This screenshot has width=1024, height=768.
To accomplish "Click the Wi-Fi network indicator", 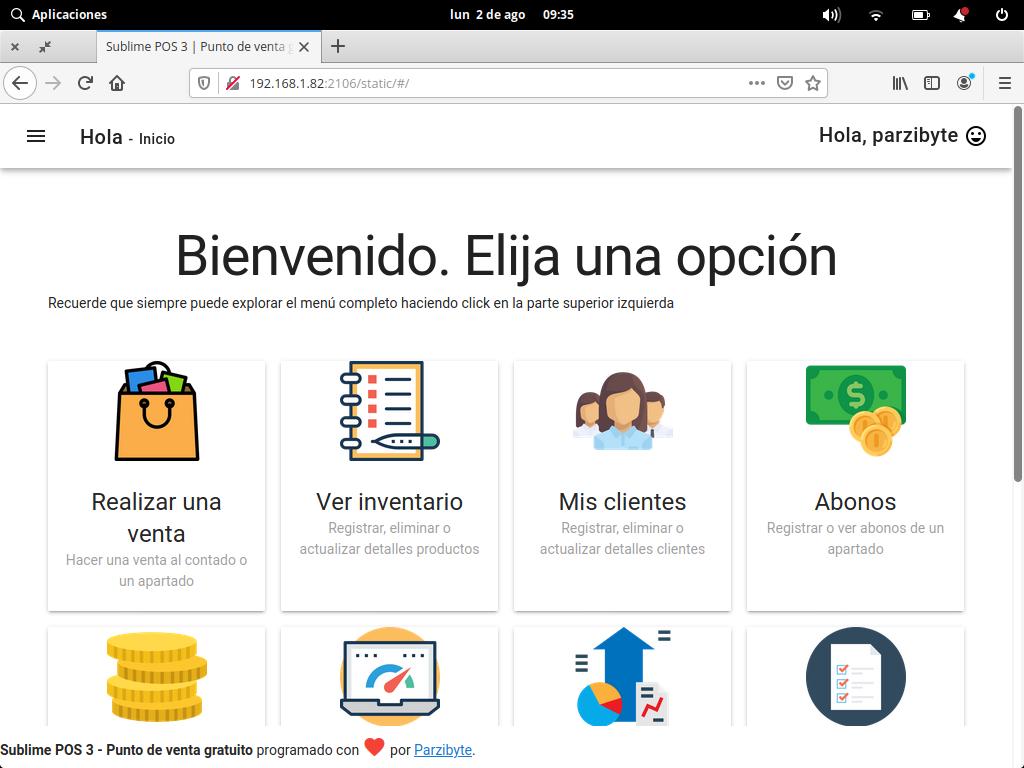I will pos(876,14).
